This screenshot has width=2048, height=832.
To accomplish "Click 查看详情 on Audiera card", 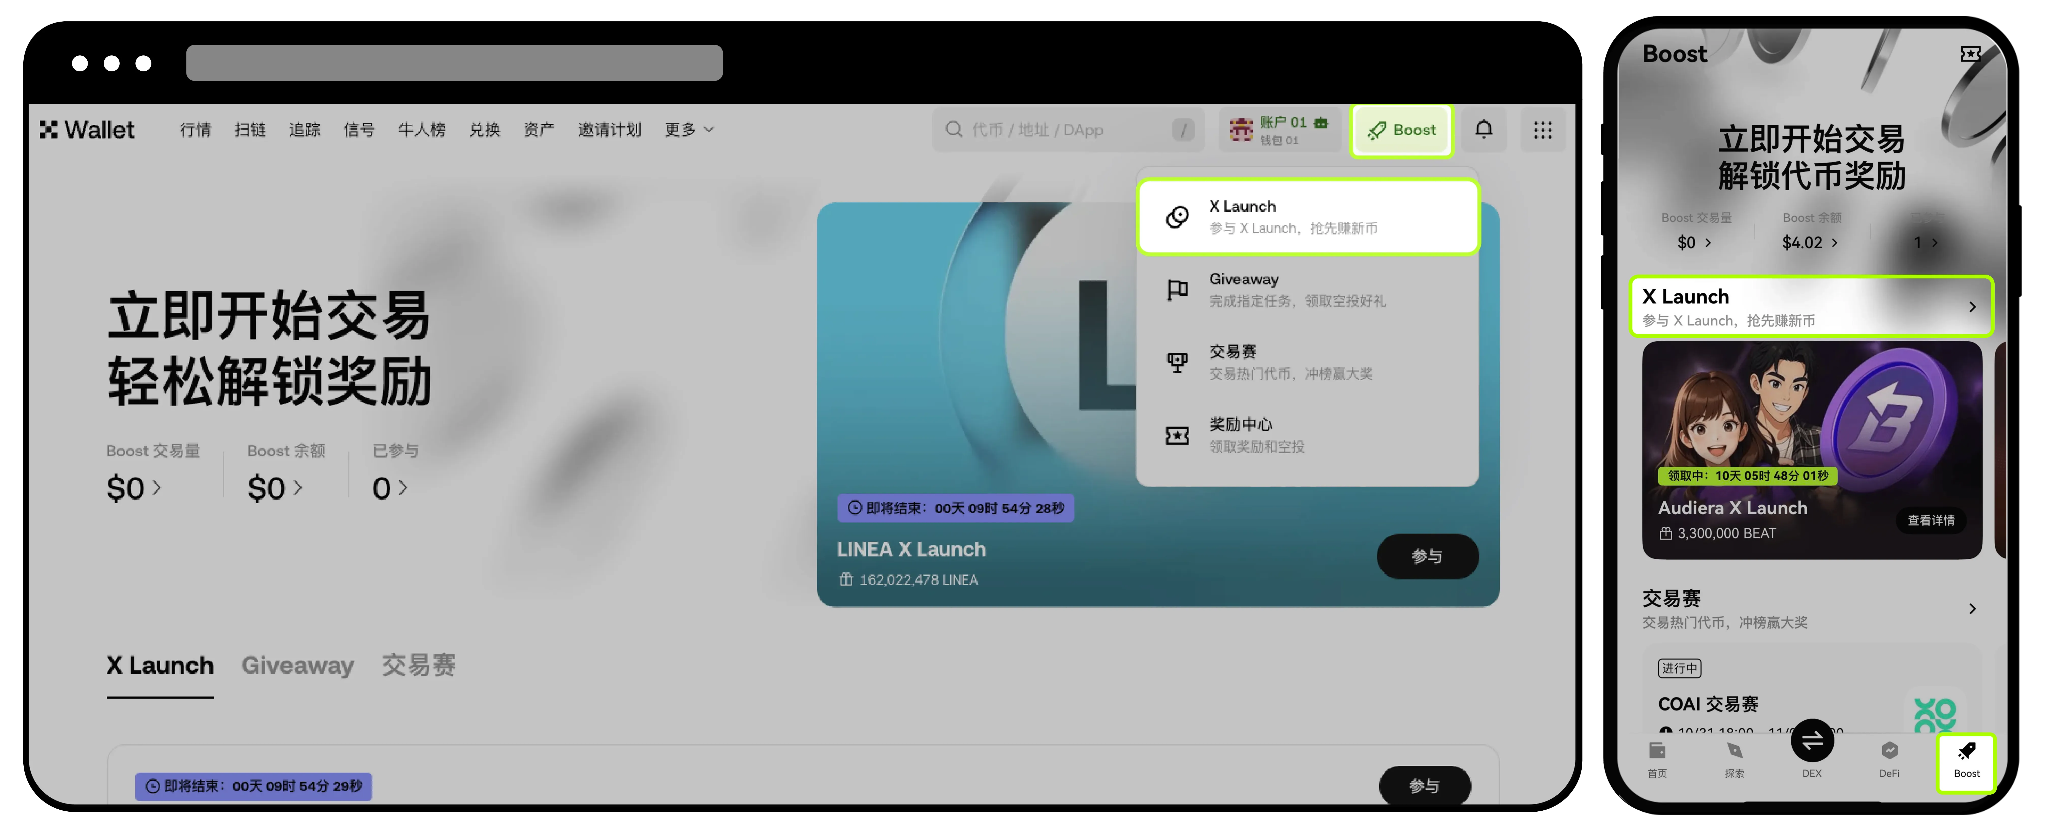I will 1931,520.
